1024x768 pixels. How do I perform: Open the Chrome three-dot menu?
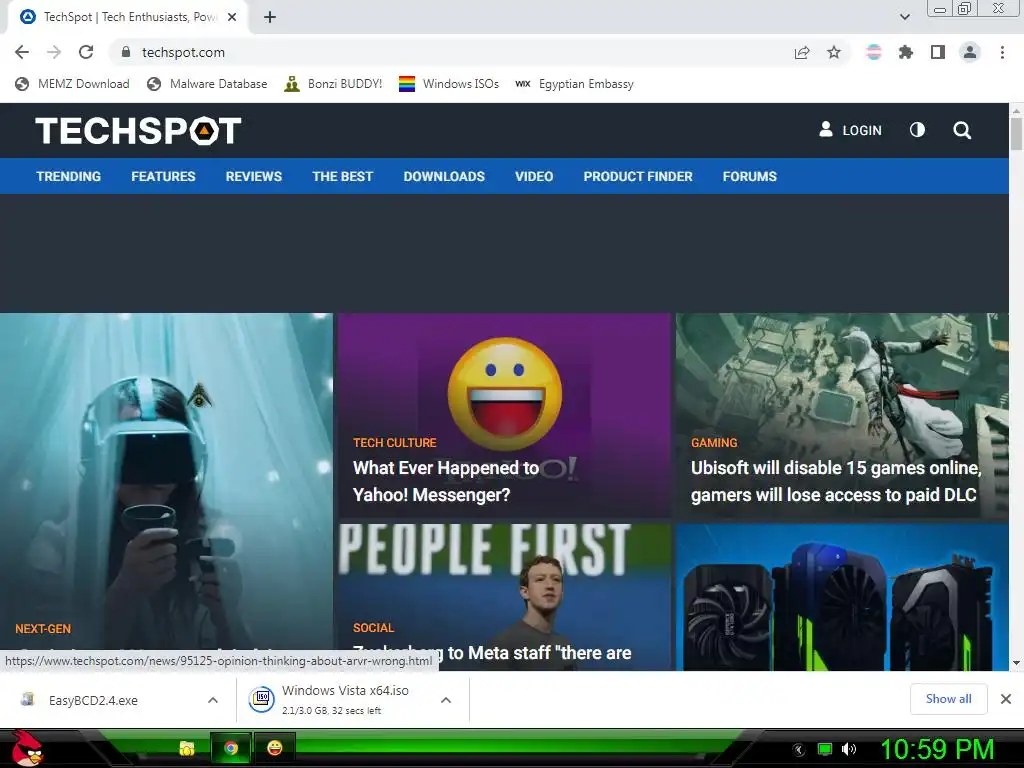click(x=1002, y=52)
